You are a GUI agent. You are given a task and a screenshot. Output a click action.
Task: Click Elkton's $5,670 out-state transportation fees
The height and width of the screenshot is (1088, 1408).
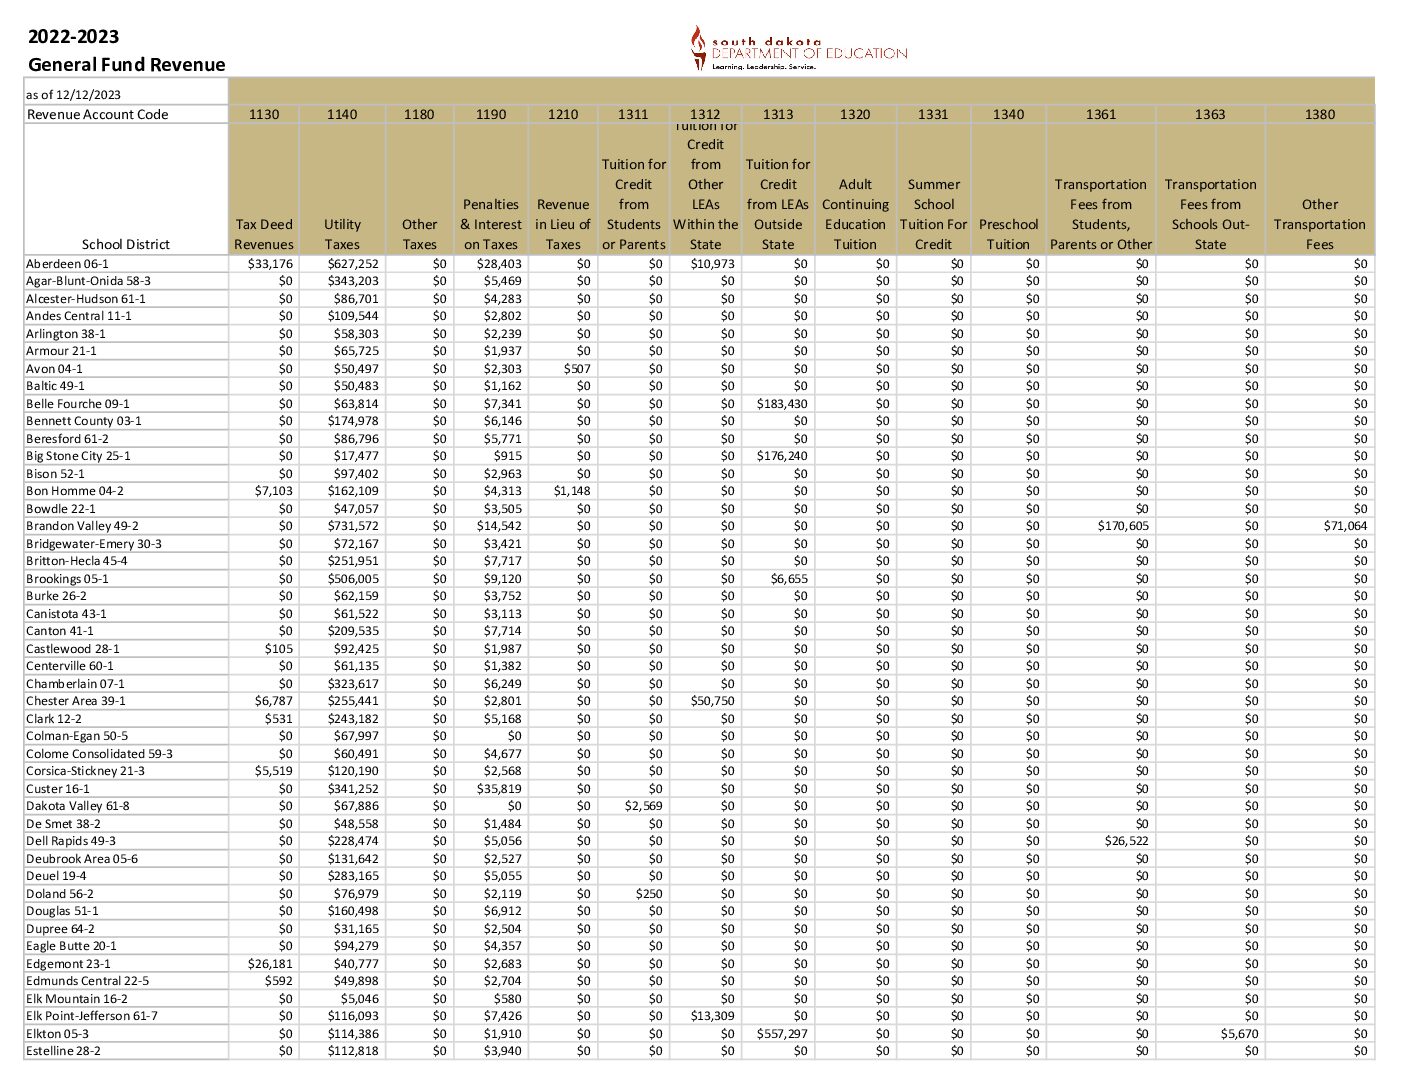[1239, 1034]
